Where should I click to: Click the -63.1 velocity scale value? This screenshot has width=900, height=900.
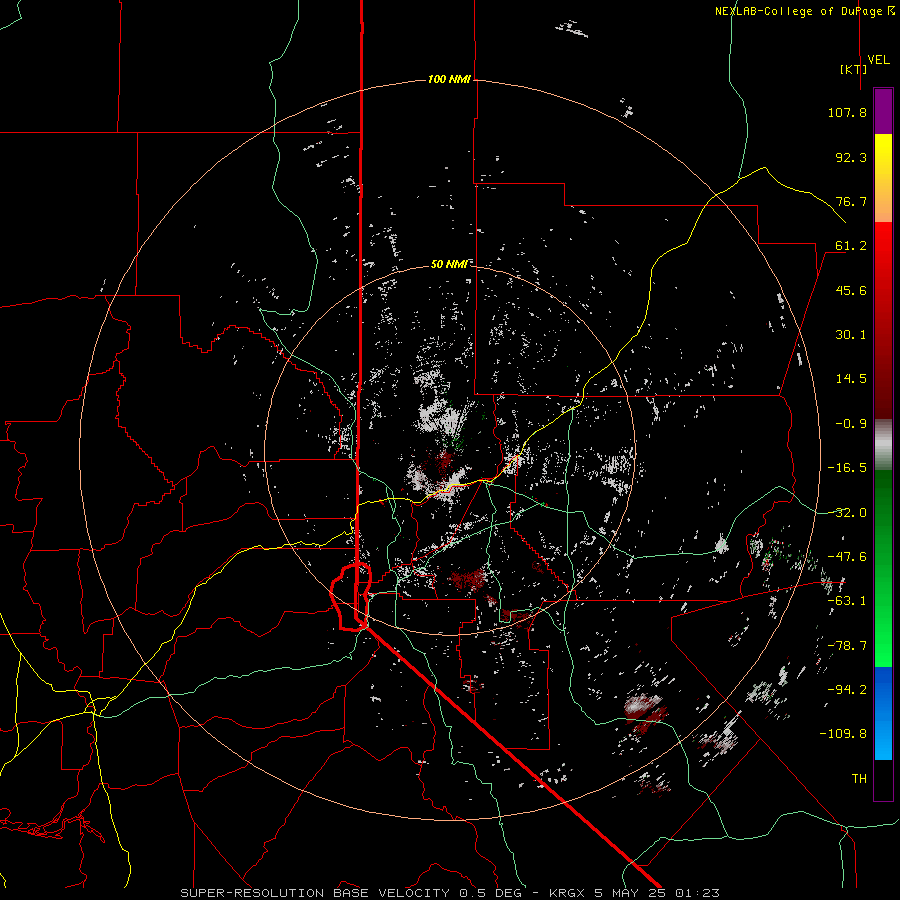click(x=847, y=601)
